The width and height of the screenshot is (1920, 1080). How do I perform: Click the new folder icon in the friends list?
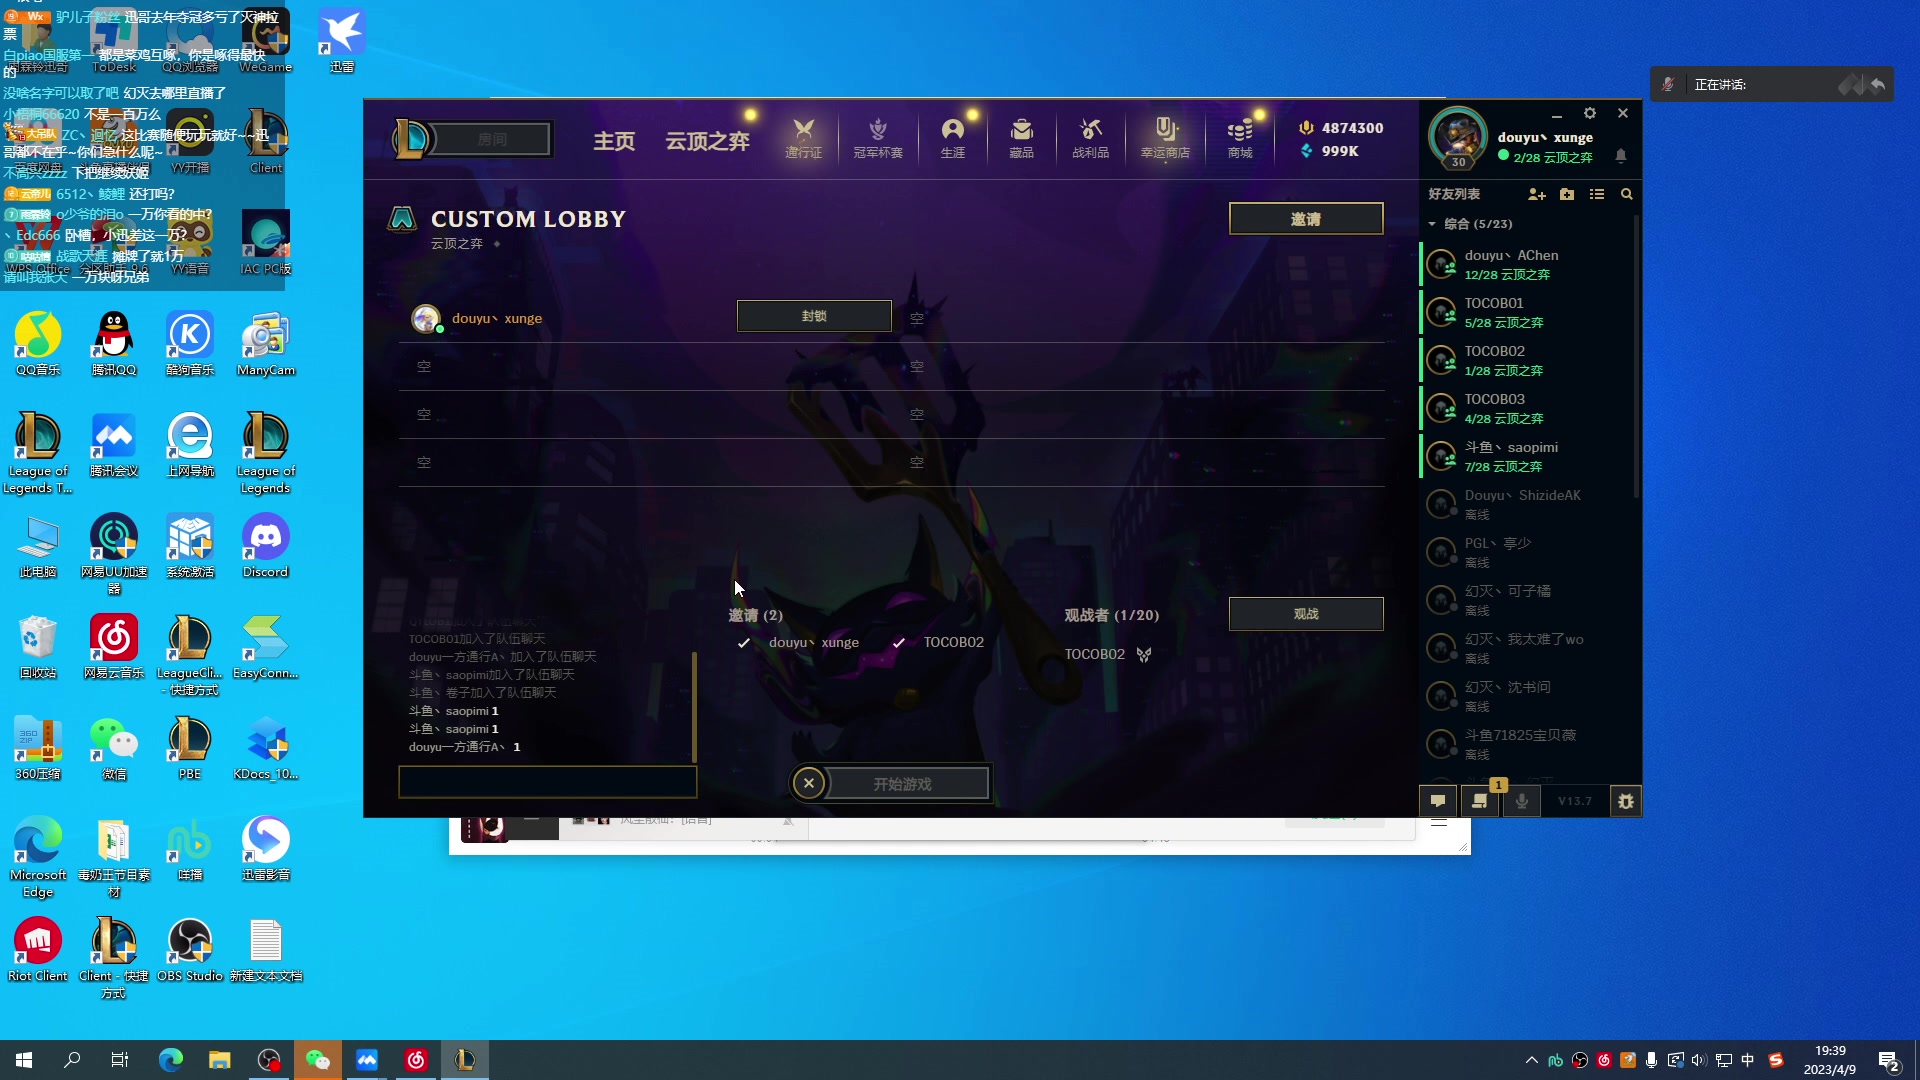coord(1567,194)
